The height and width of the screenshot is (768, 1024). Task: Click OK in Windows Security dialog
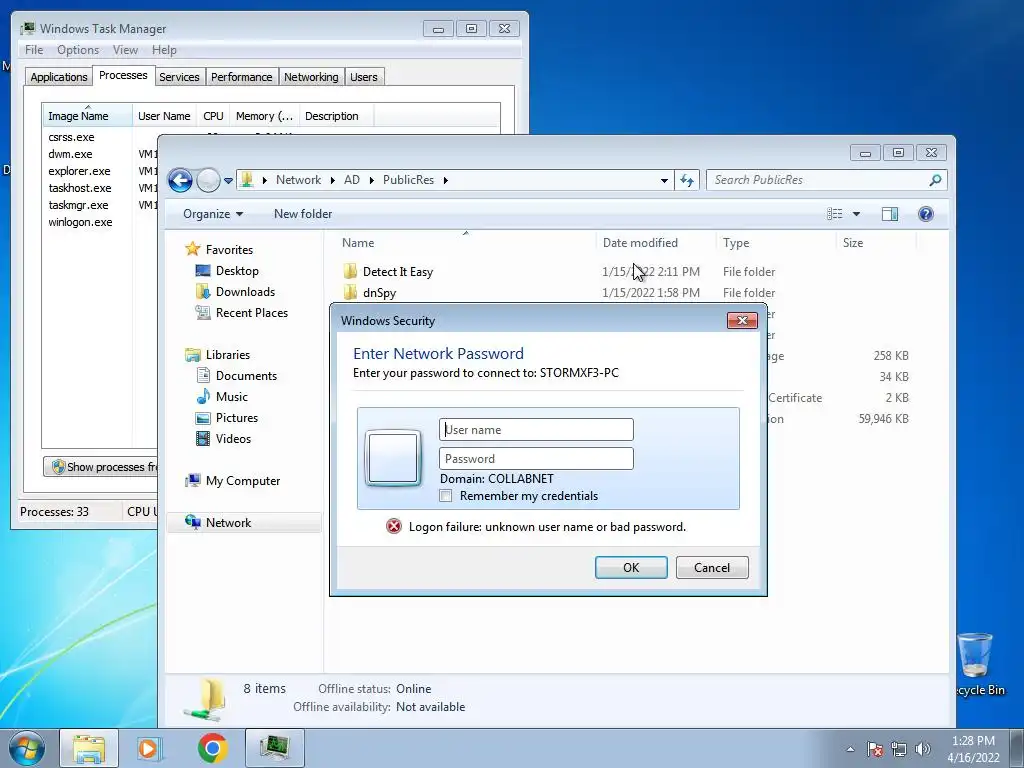(x=631, y=568)
